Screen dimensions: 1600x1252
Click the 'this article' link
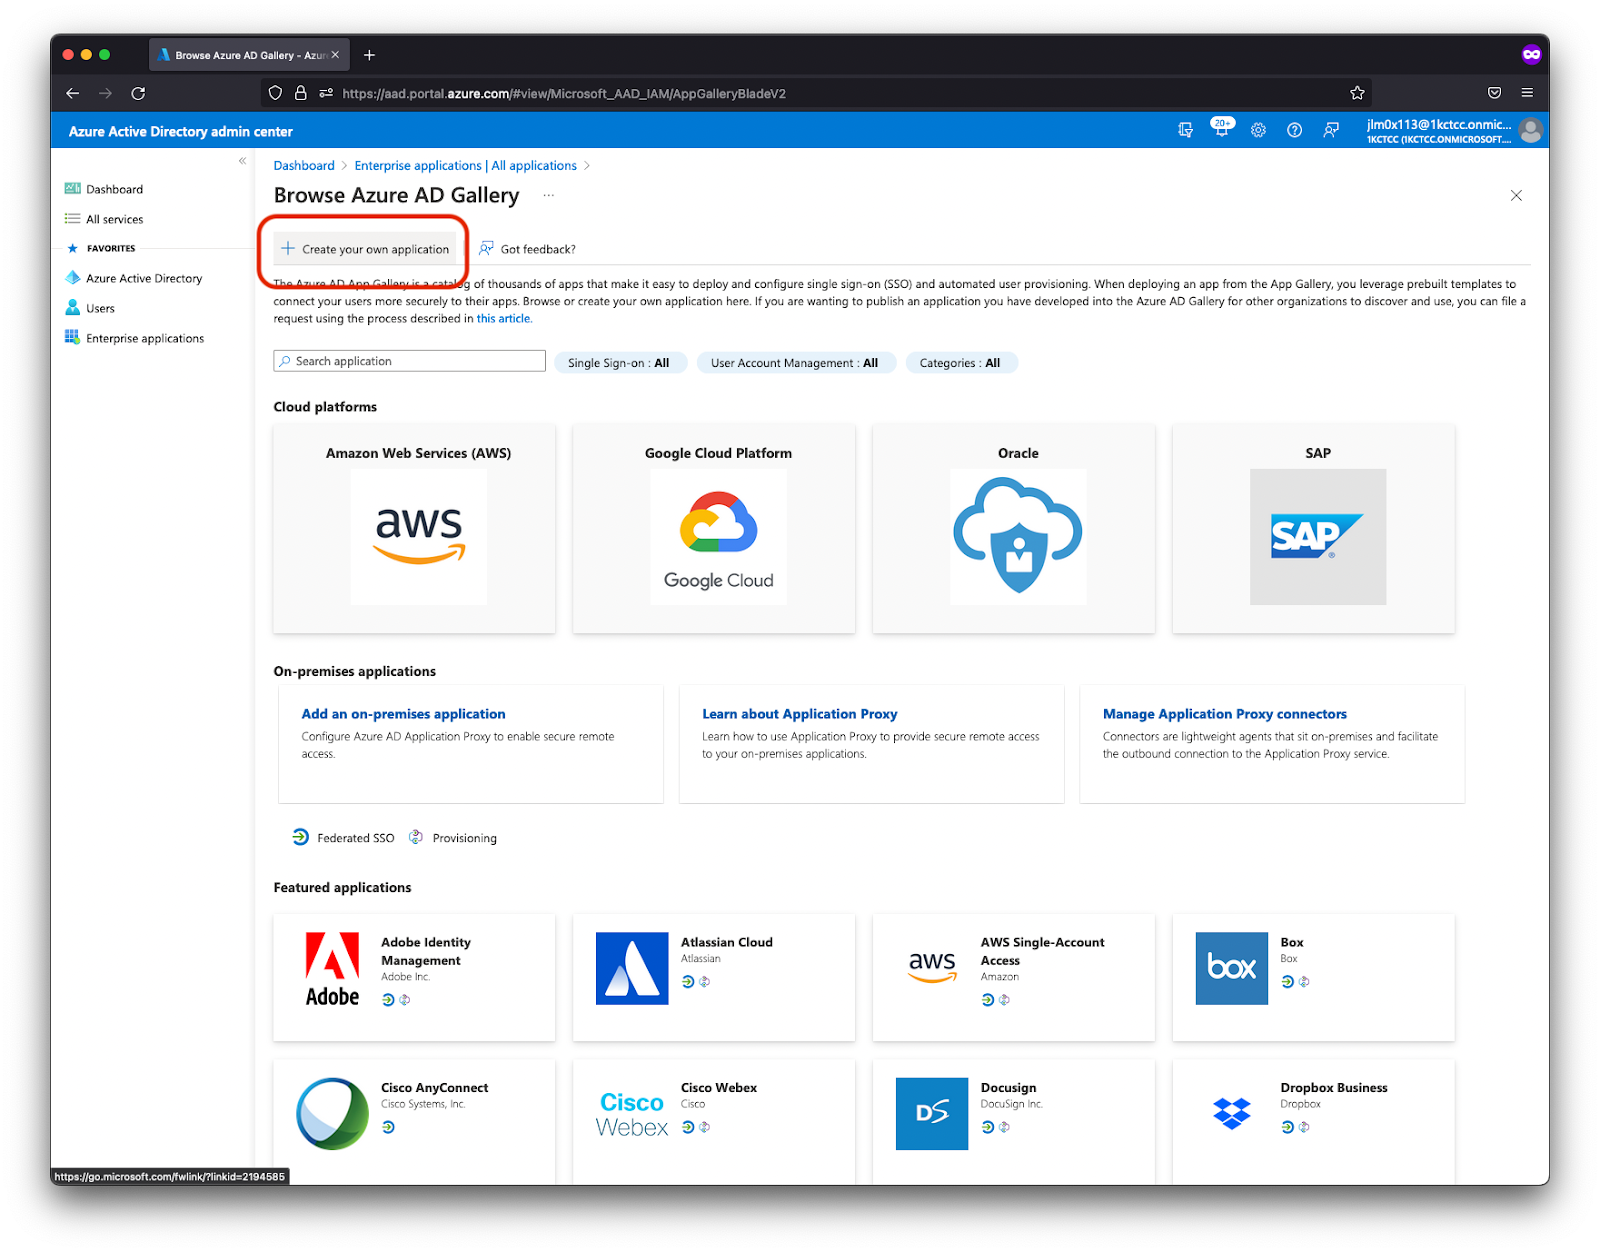coord(503,319)
